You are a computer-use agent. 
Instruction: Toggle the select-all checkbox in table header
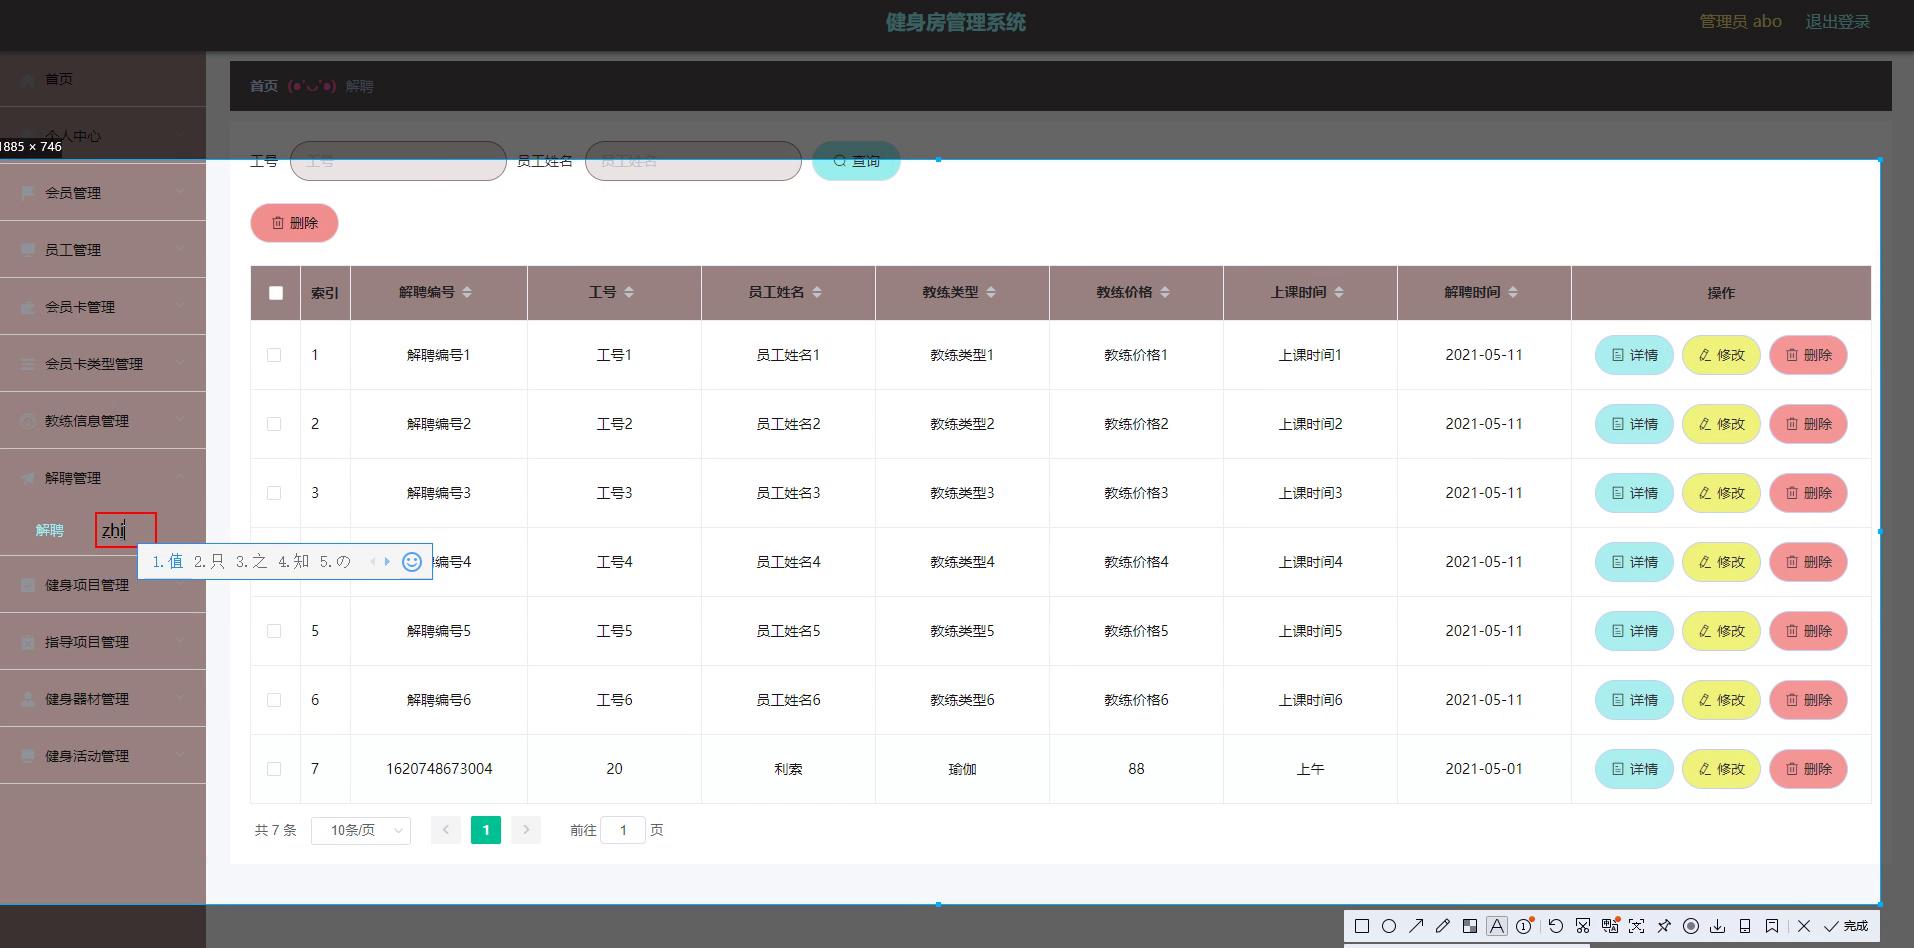tap(276, 293)
